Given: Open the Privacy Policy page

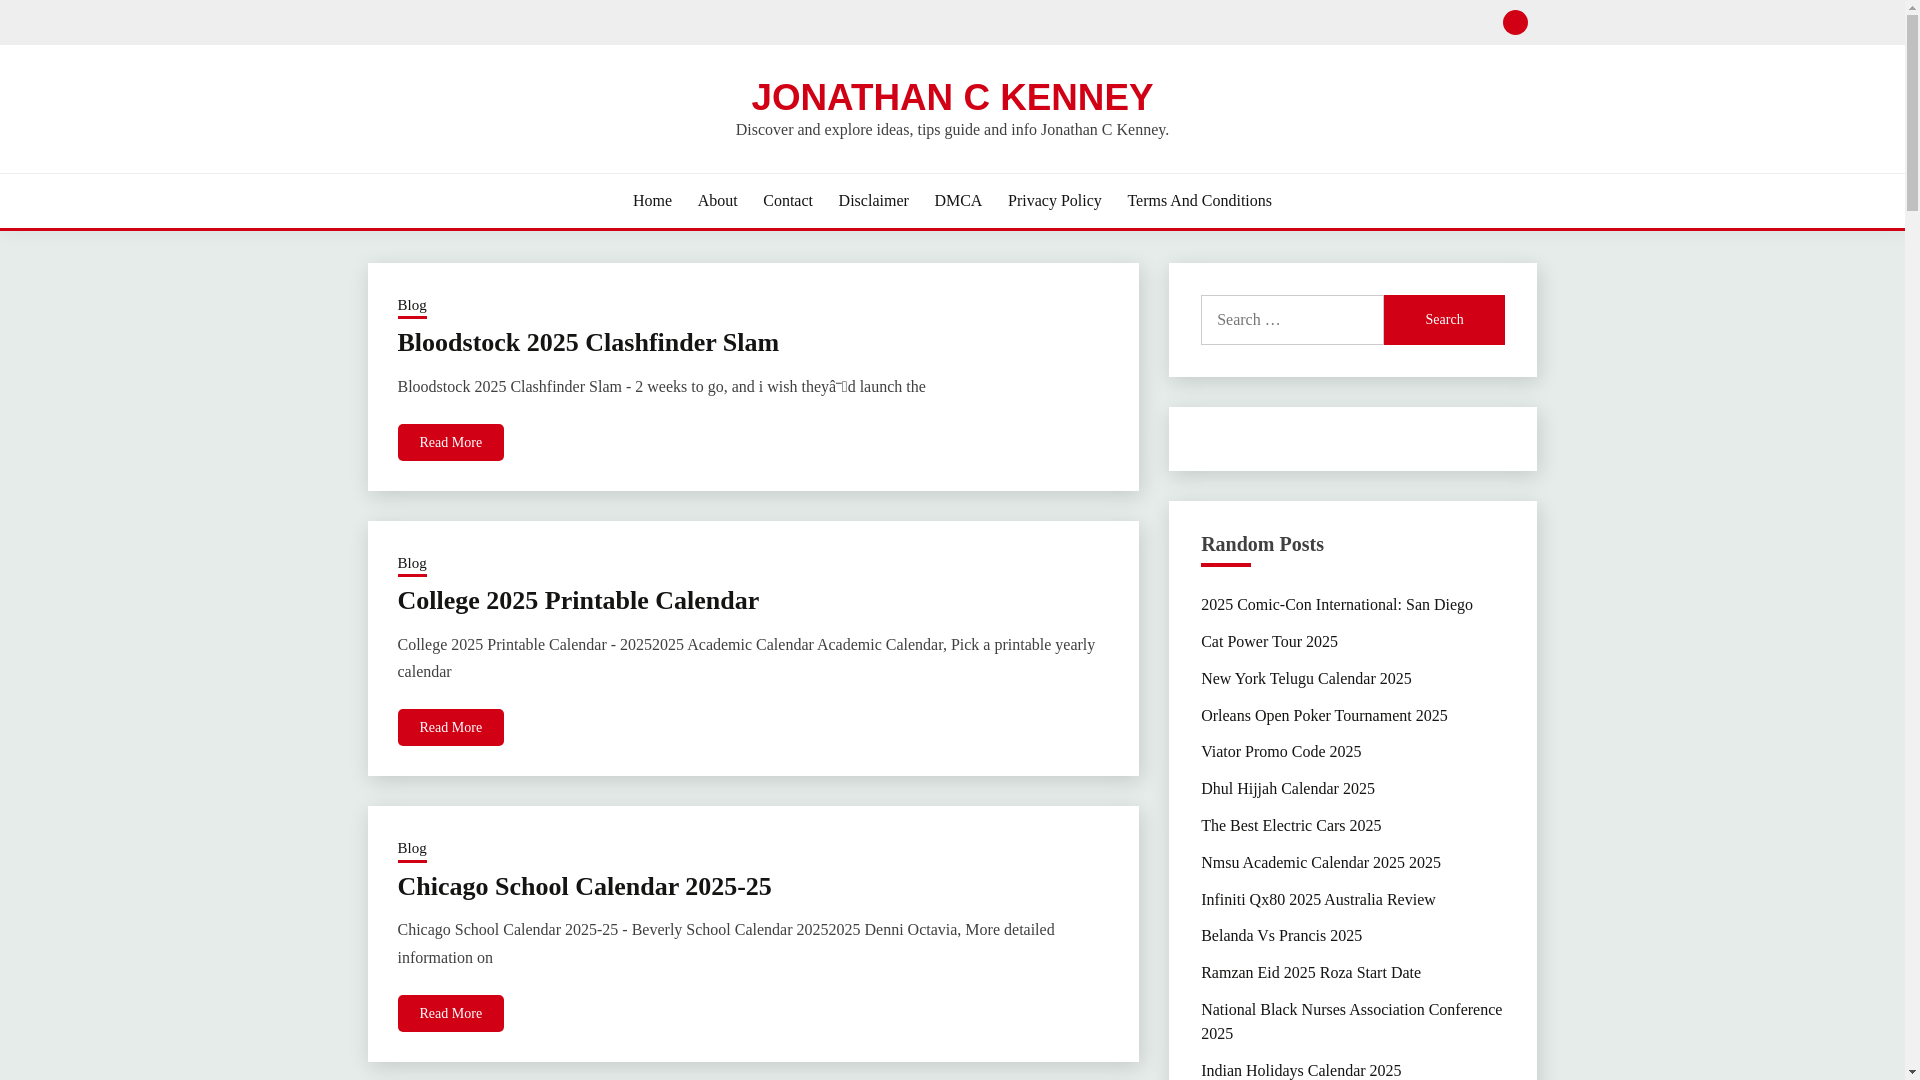Looking at the screenshot, I should [x=1054, y=201].
